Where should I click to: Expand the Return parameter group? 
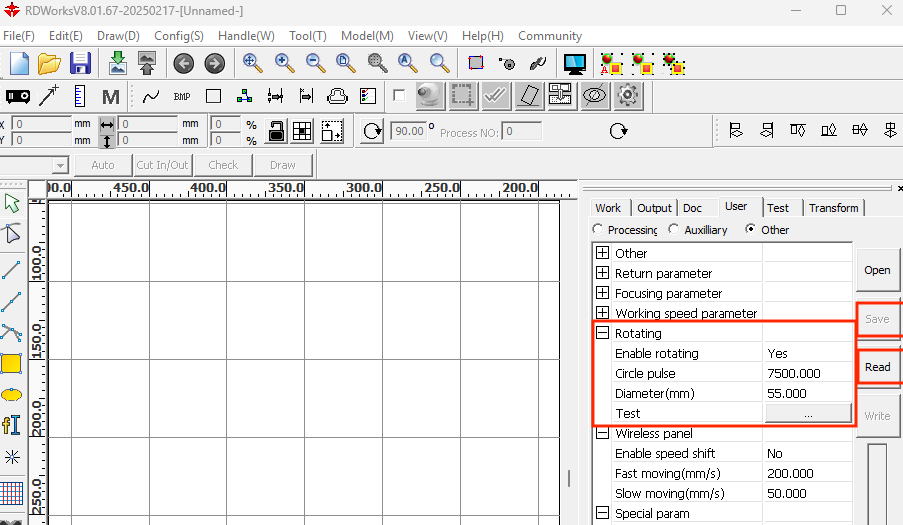pyautogui.click(x=602, y=273)
